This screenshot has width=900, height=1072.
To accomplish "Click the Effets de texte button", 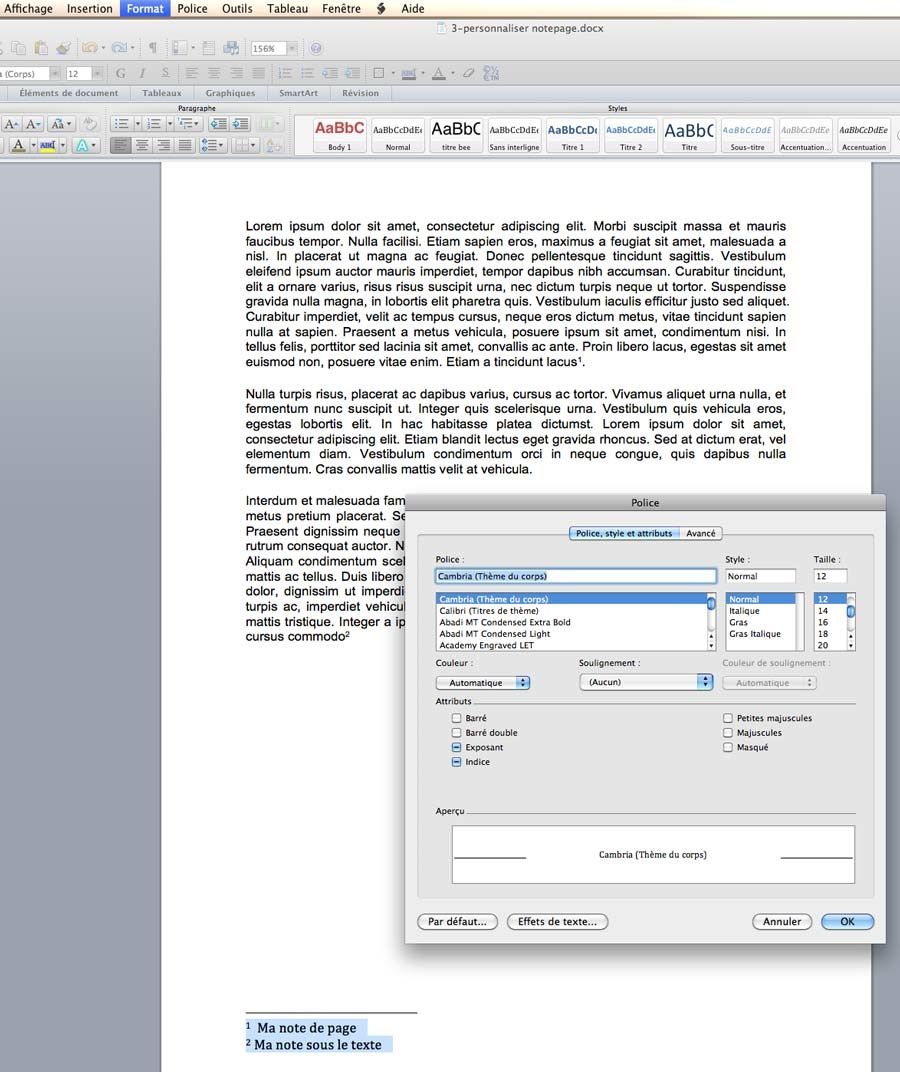I will [x=557, y=922].
